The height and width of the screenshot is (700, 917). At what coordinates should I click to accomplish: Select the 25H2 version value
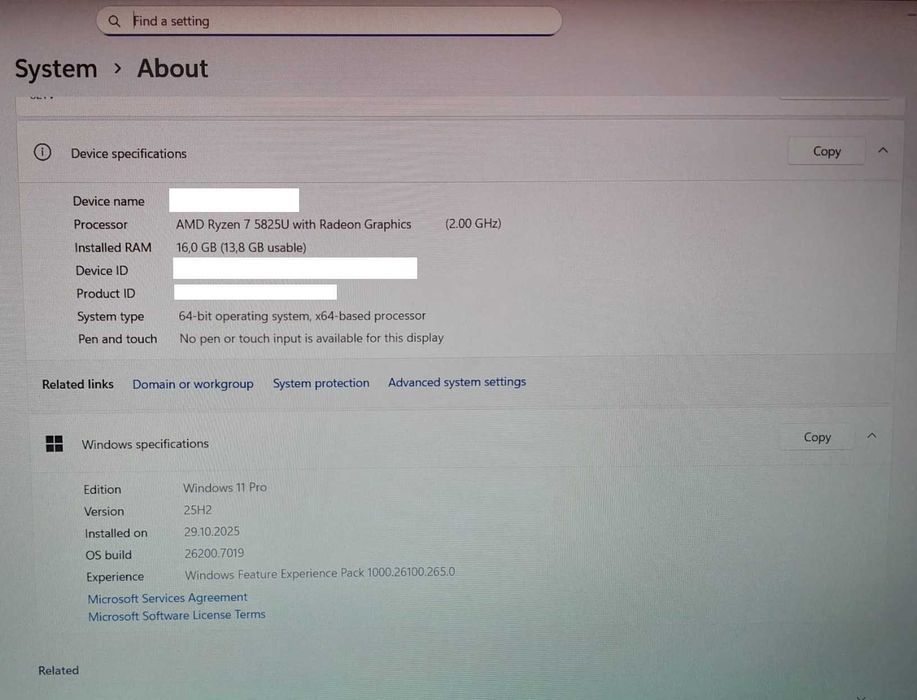[x=198, y=509]
